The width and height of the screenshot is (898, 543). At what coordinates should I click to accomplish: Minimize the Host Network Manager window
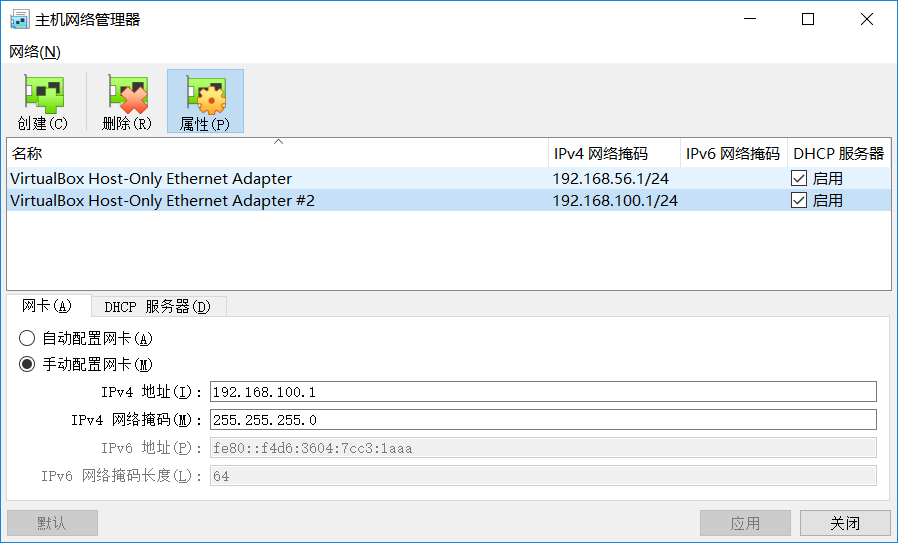[x=750, y=19]
